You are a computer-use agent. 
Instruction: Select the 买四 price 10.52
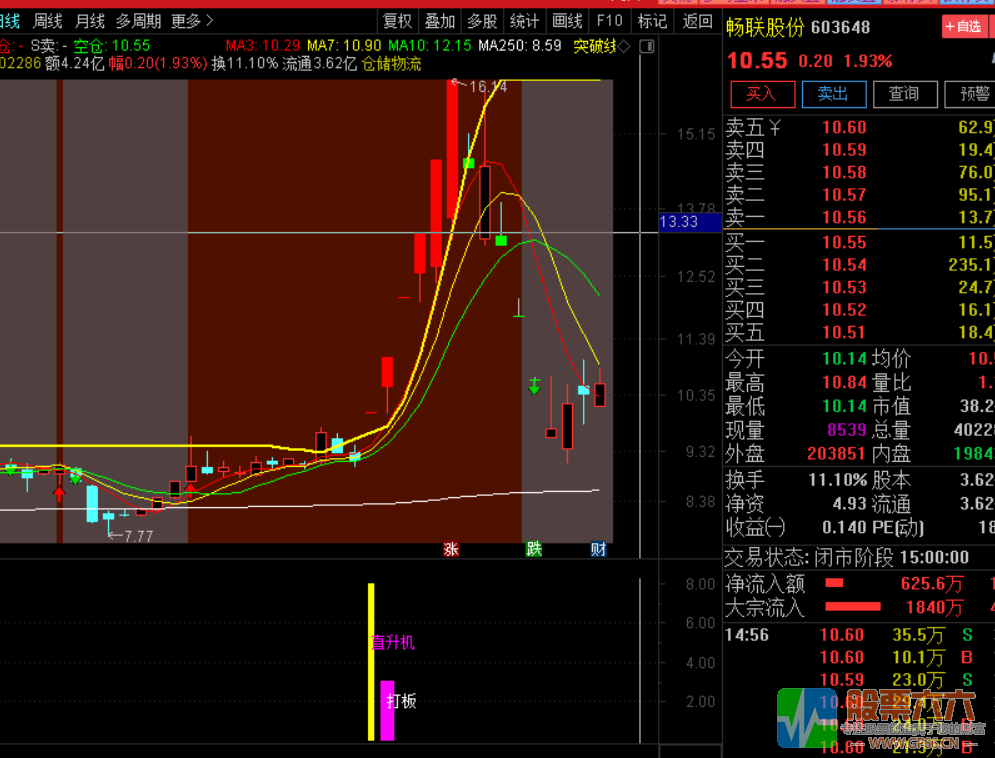844,310
